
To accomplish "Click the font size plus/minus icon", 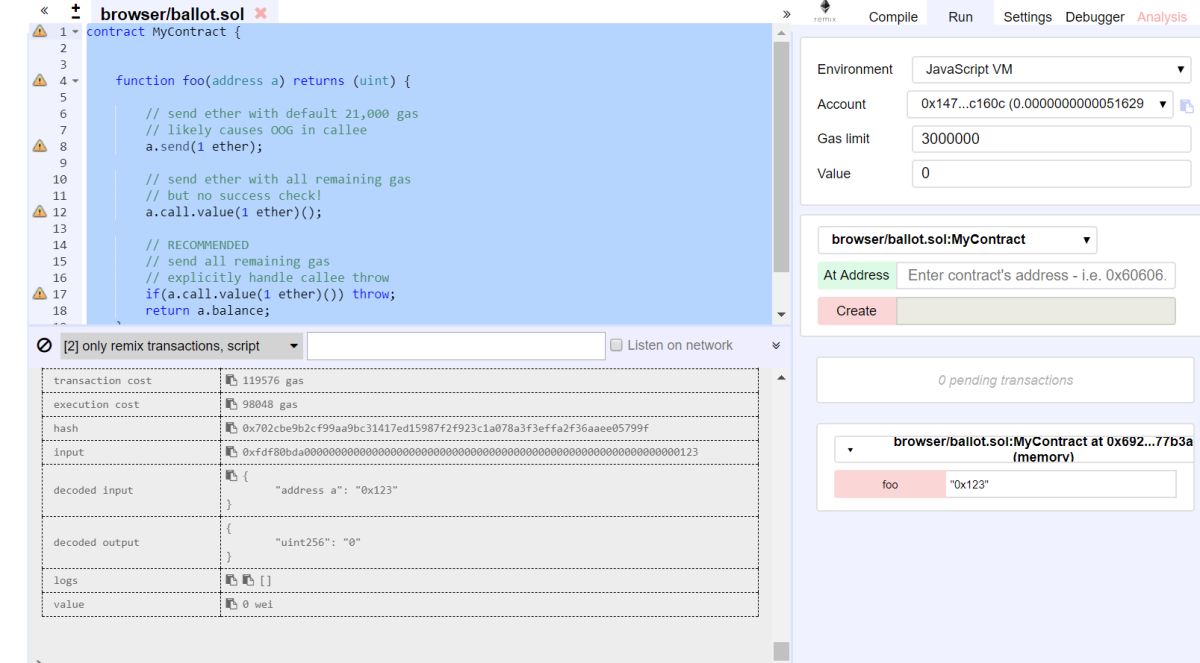I will [x=76, y=11].
